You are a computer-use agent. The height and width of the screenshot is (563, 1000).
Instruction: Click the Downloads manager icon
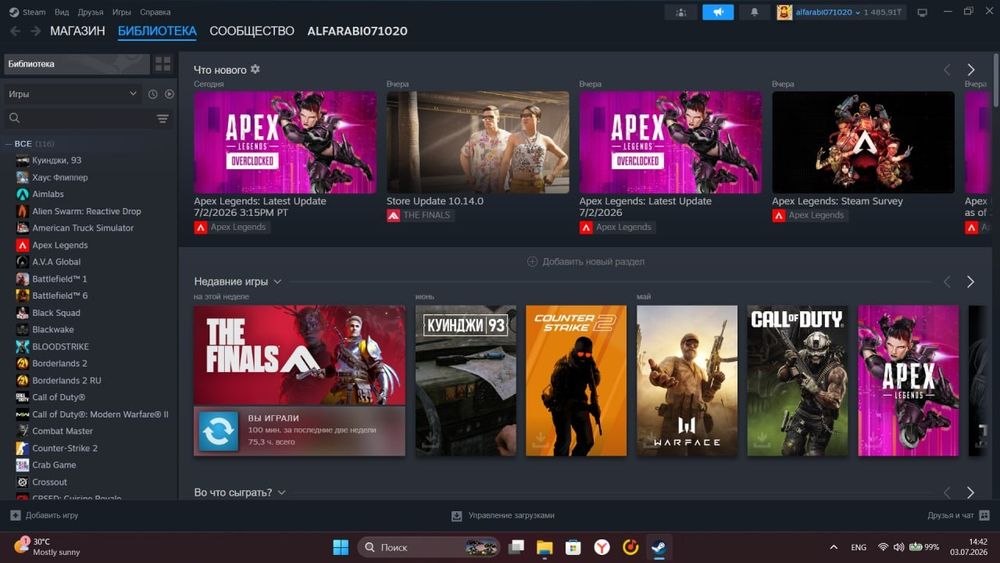pos(457,516)
